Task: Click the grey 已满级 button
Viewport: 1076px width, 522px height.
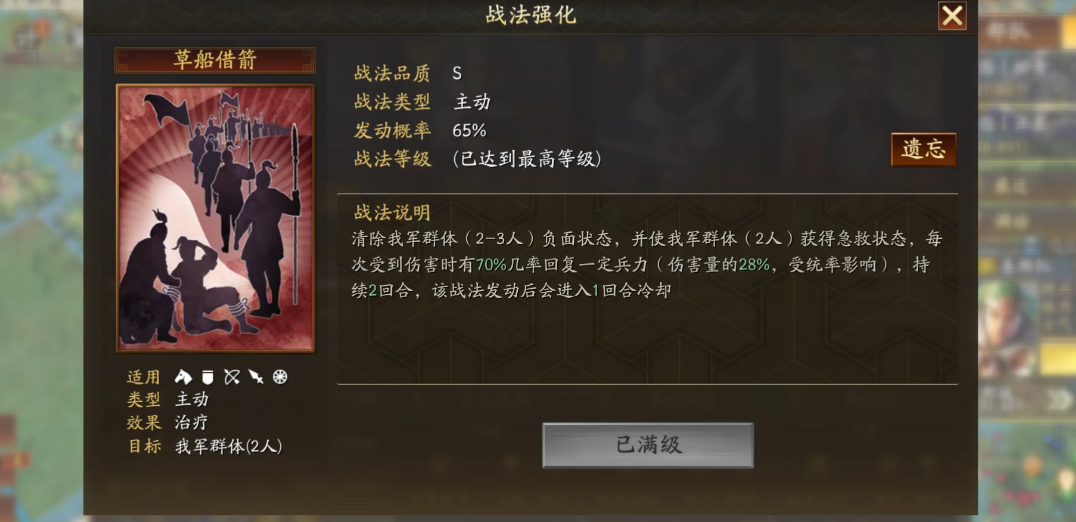Action: (648, 445)
